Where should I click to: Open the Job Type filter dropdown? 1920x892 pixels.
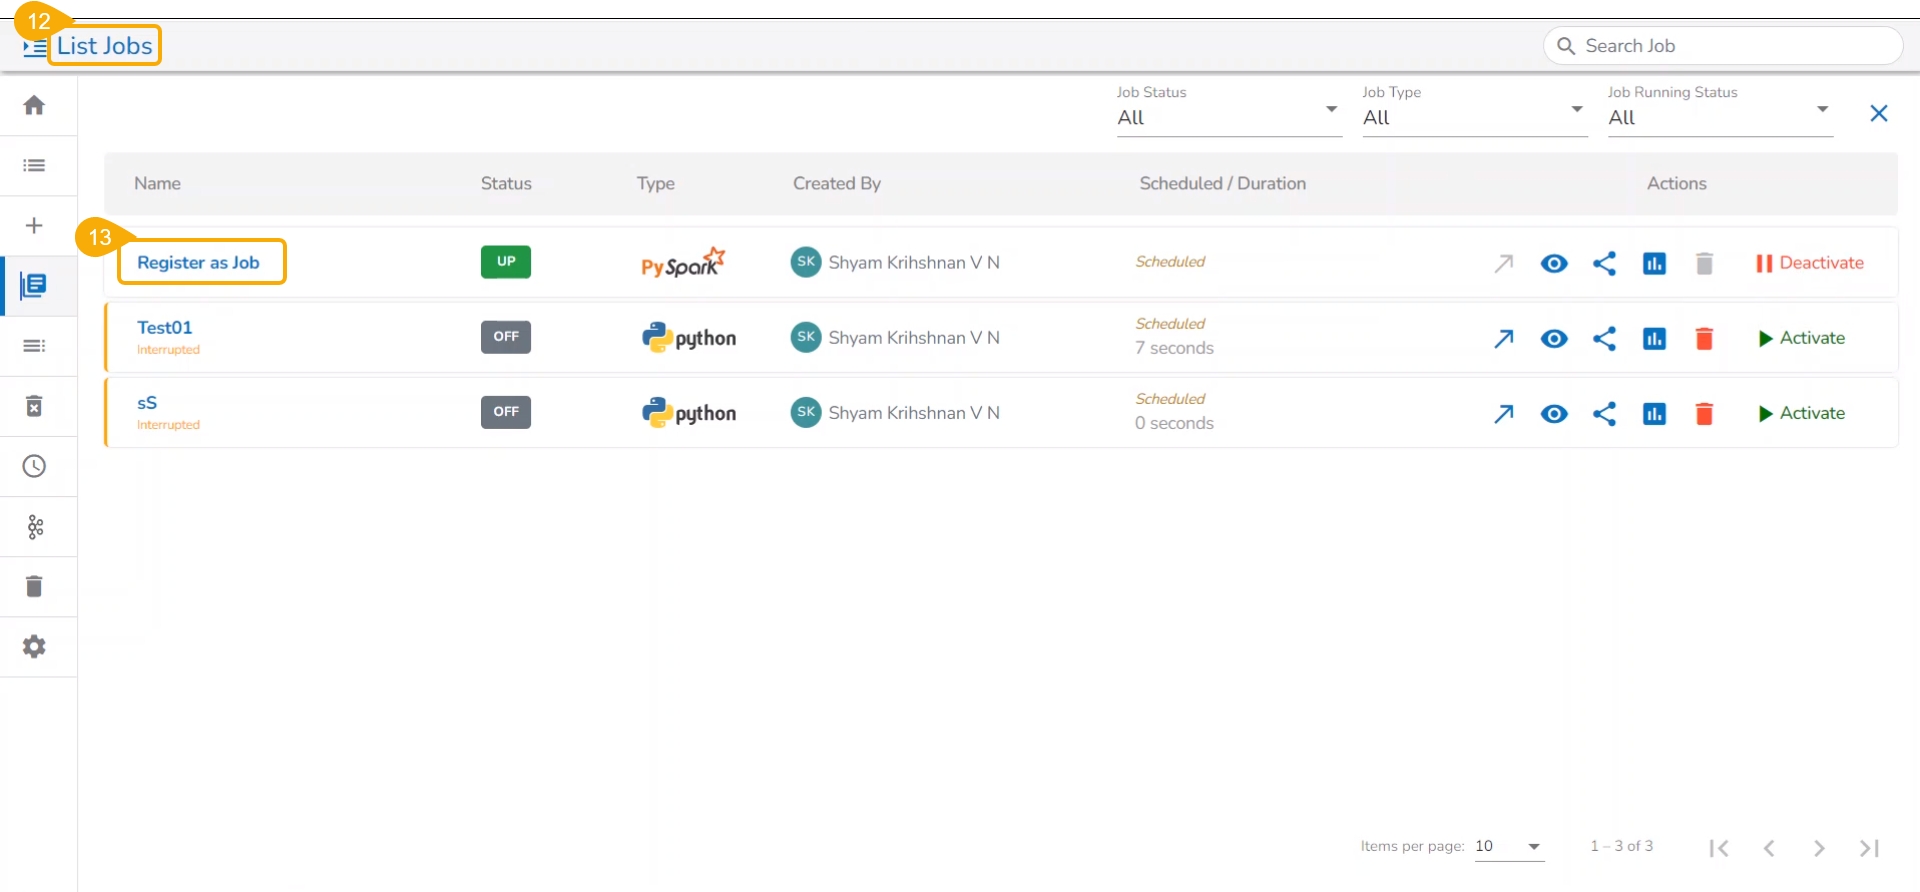pos(1473,117)
